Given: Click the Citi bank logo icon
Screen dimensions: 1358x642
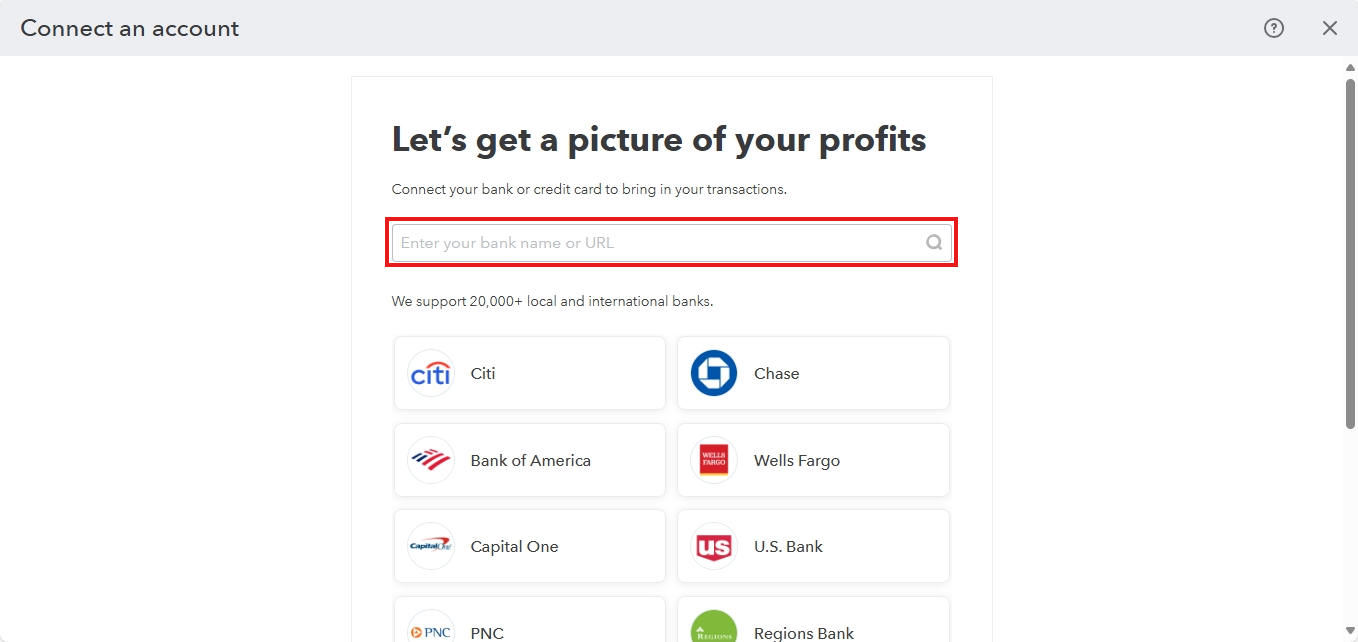Looking at the screenshot, I should [x=431, y=374].
